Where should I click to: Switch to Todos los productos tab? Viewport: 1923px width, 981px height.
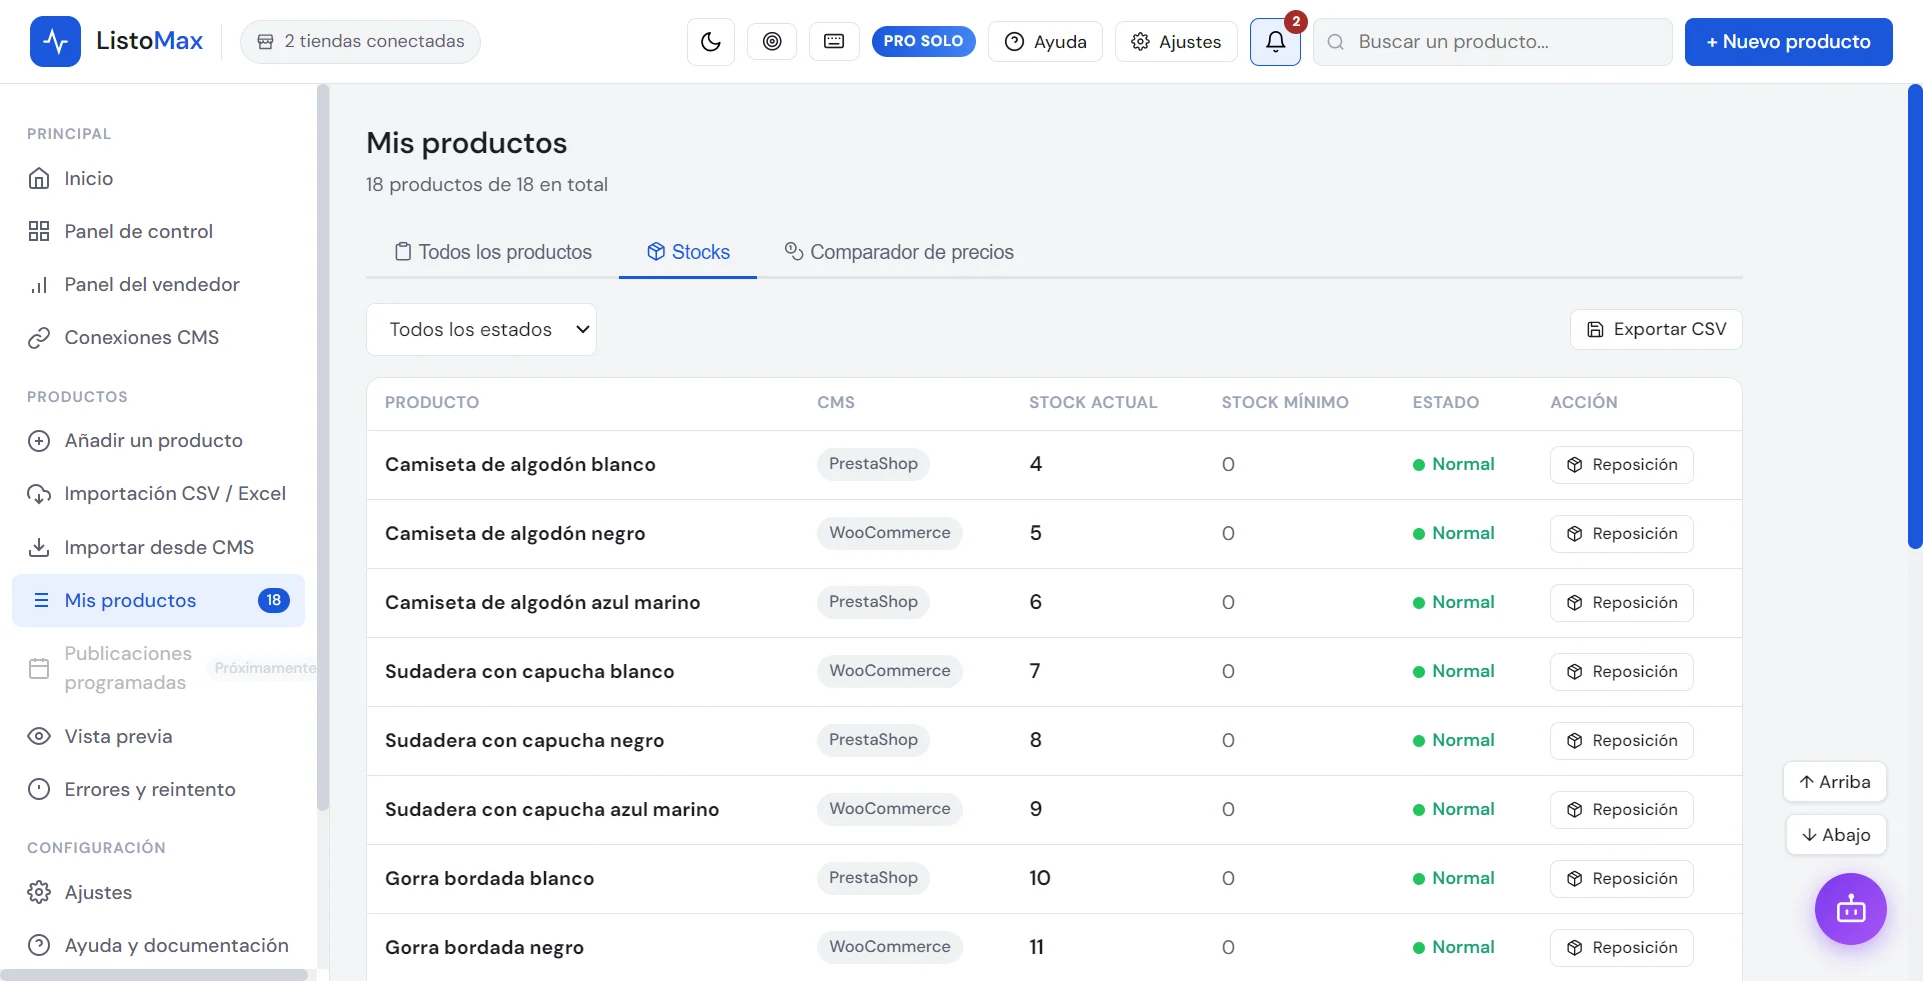[x=493, y=252]
